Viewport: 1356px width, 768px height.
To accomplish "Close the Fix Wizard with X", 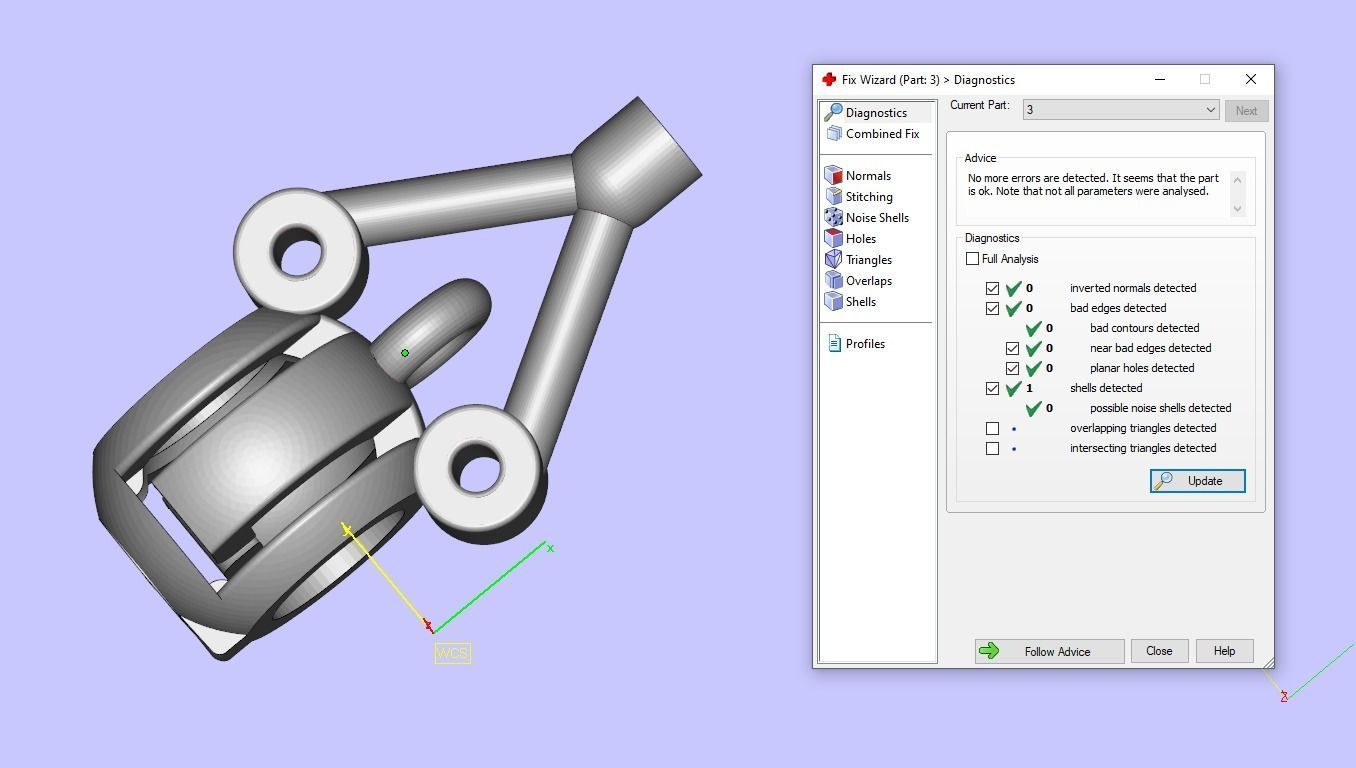I will [x=1250, y=79].
